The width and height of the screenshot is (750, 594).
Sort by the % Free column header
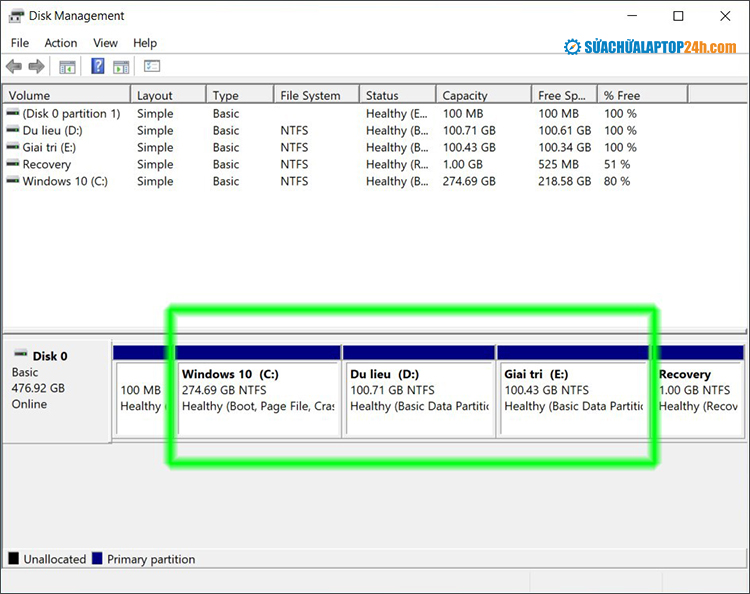coord(643,95)
